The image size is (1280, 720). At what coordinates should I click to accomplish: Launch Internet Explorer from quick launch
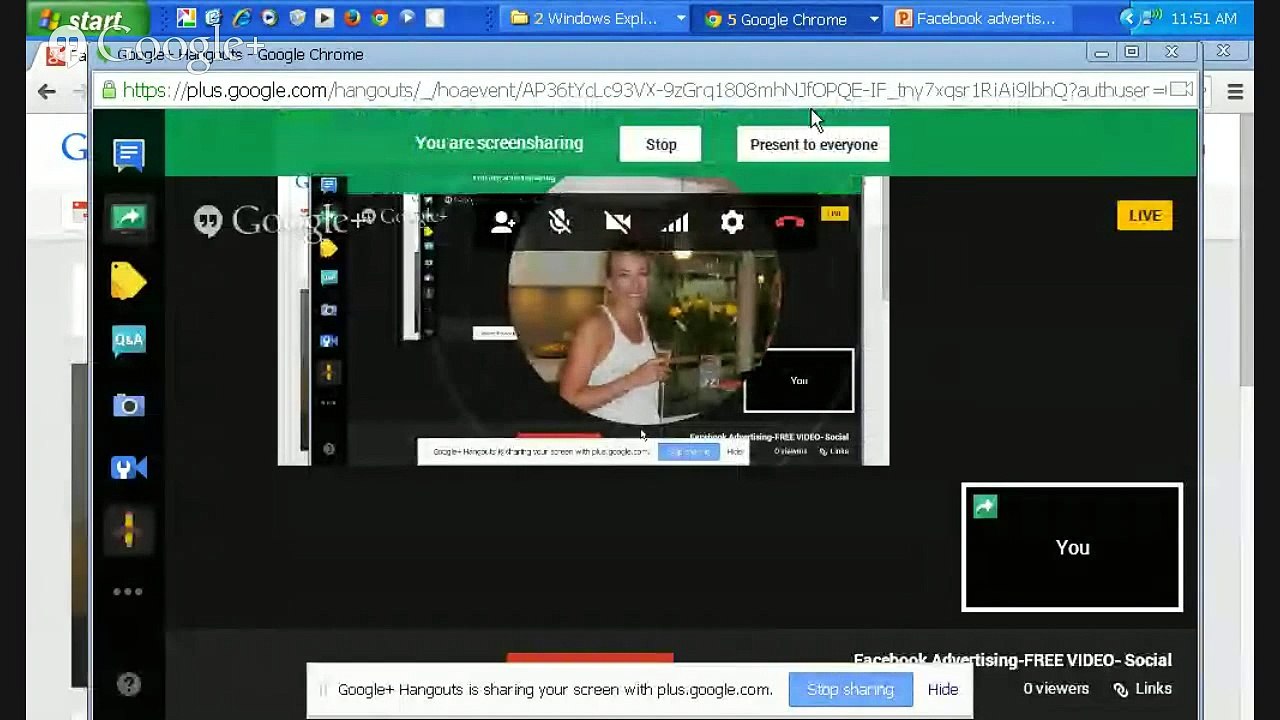click(241, 18)
